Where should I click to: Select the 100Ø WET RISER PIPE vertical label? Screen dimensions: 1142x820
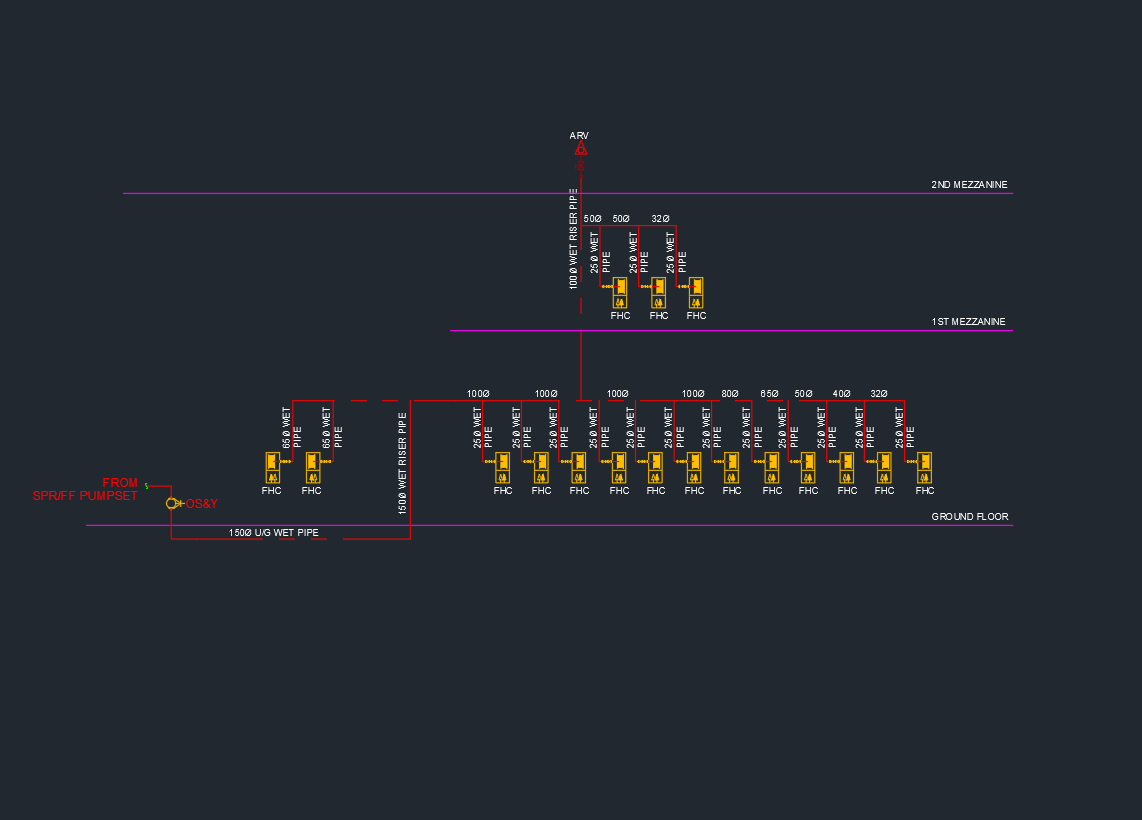click(574, 238)
